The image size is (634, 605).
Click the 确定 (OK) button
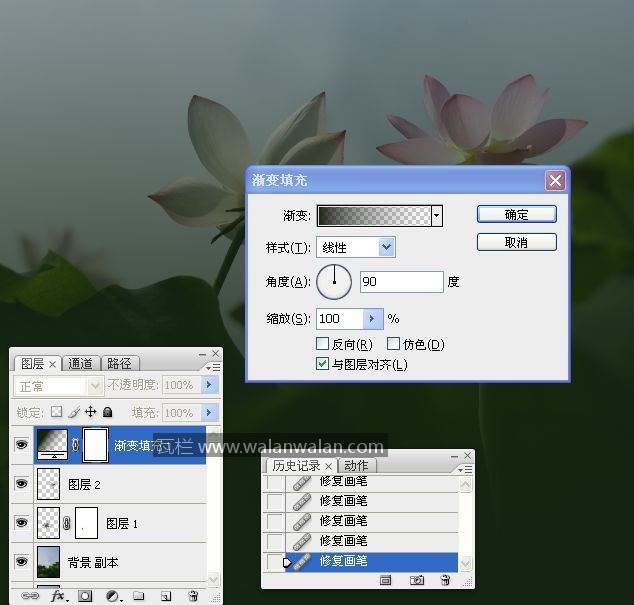pyautogui.click(x=516, y=214)
